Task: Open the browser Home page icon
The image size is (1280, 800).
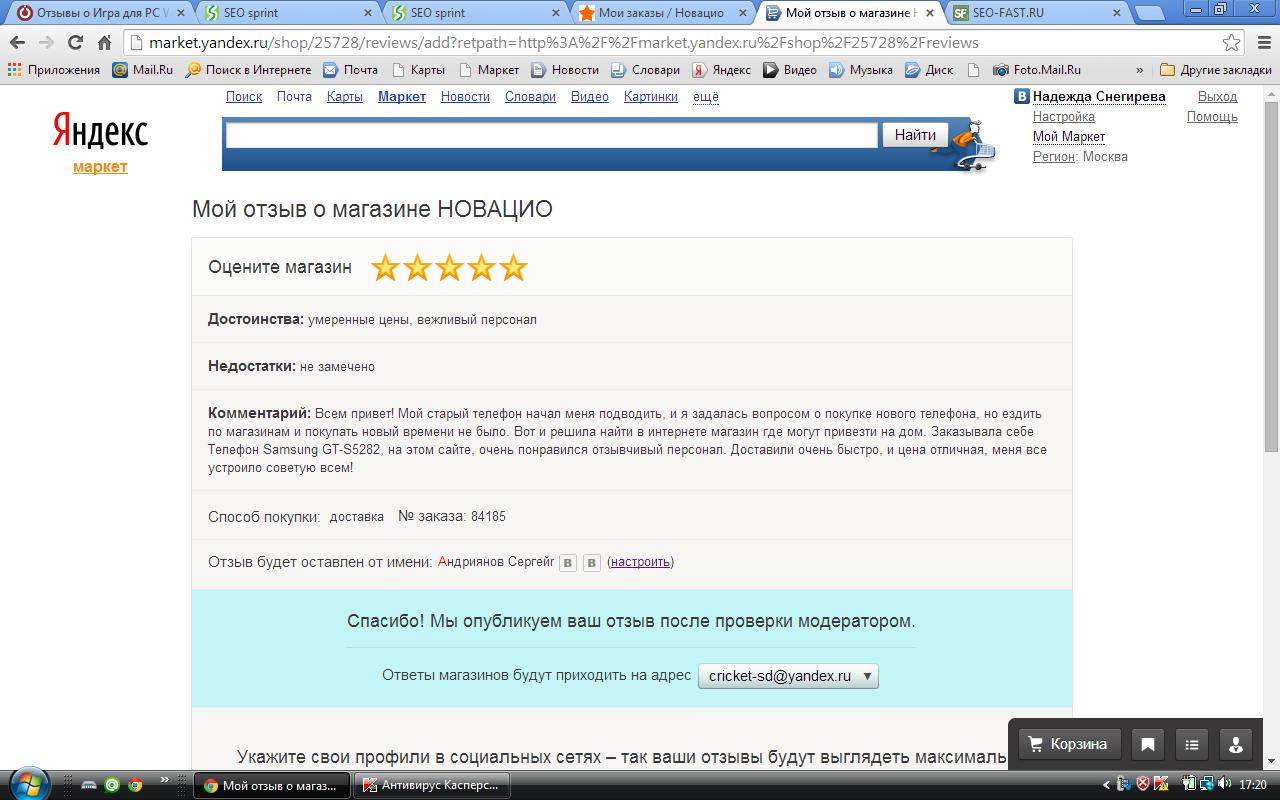Action: tap(104, 43)
